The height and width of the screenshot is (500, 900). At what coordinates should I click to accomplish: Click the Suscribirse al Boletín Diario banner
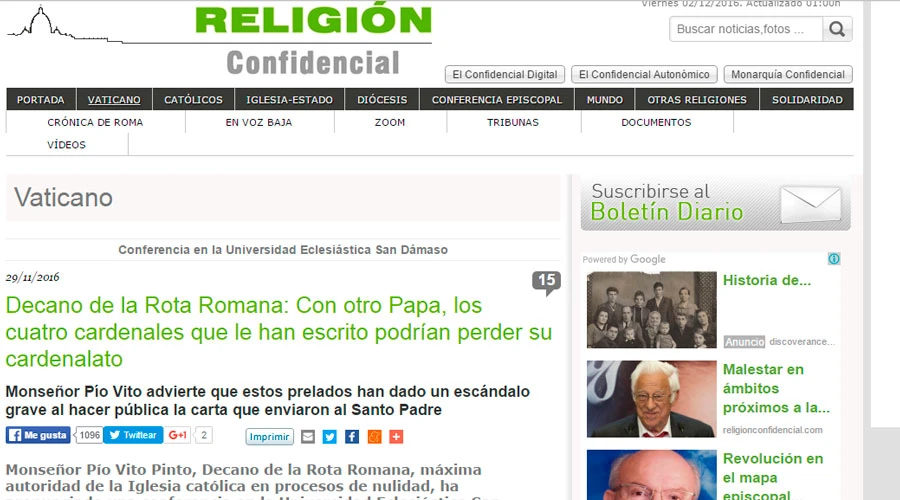point(715,203)
